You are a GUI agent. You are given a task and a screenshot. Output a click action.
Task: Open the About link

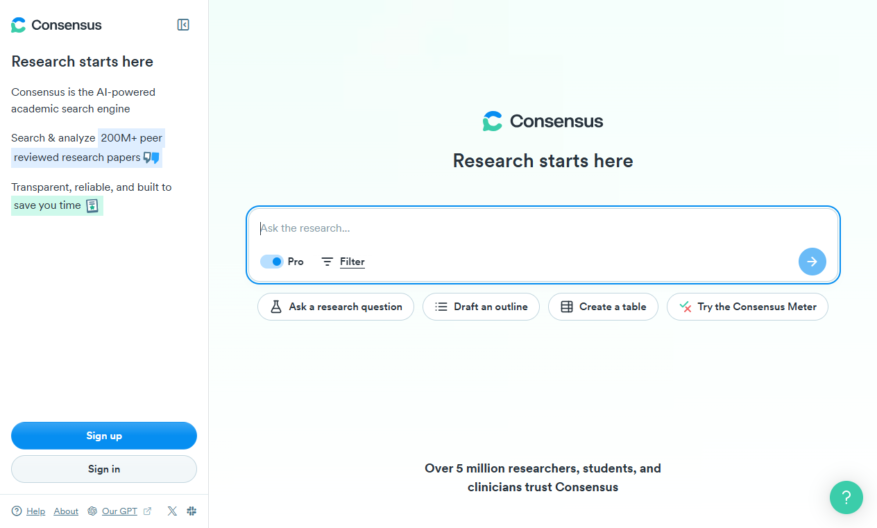coord(66,511)
